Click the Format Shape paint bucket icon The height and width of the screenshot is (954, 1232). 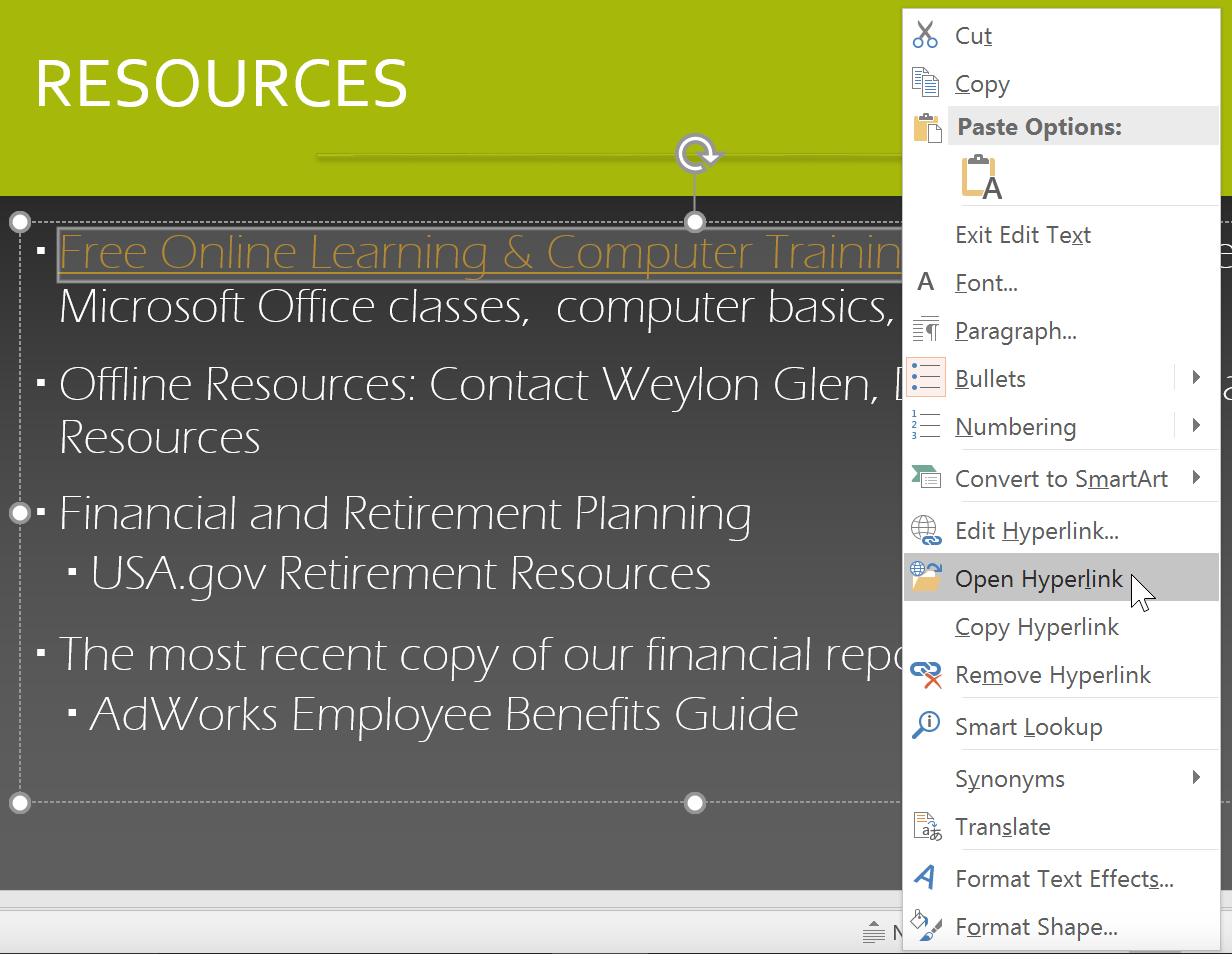pos(926,927)
